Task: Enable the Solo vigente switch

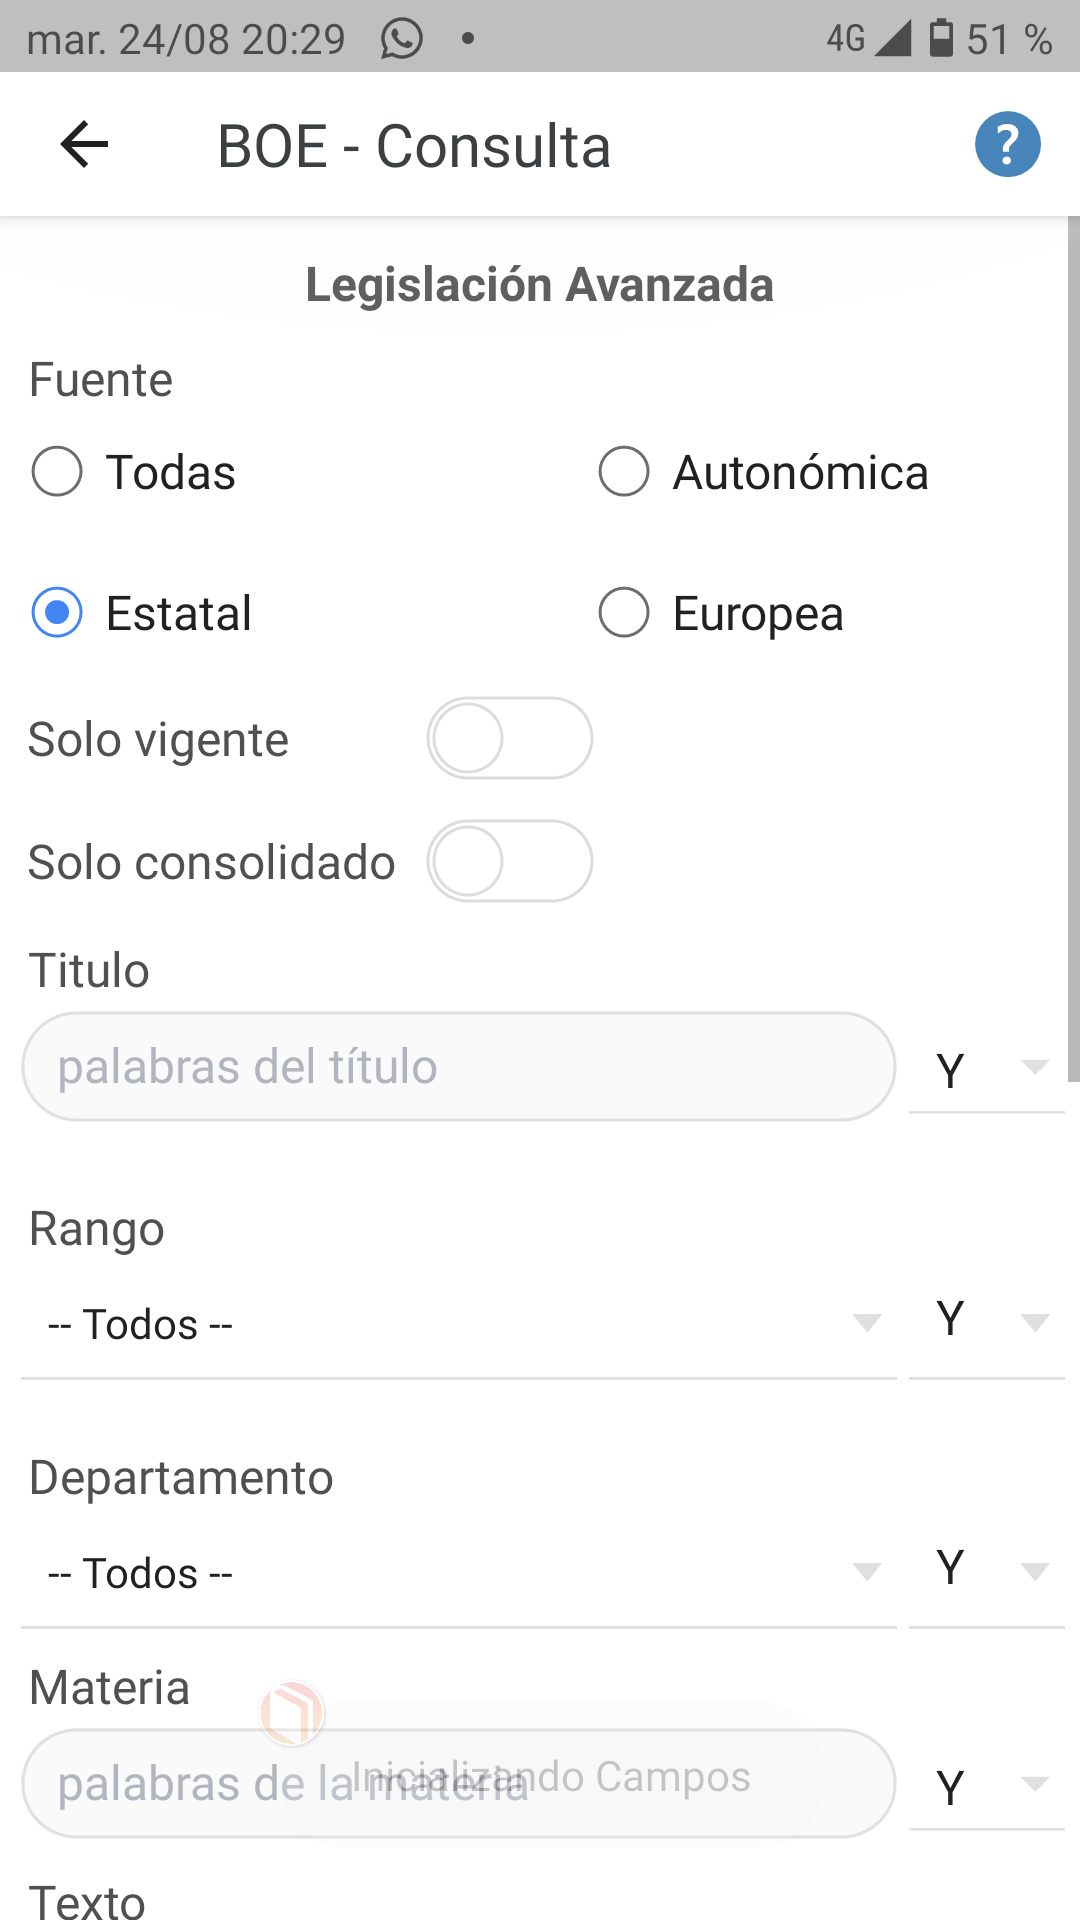Action: (510, 739)
